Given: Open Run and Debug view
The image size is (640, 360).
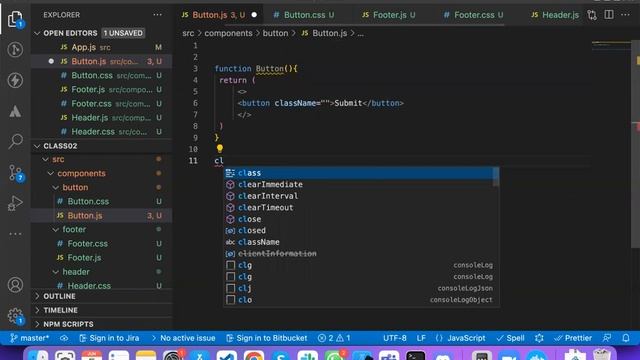Looking at the screenshot, I should click(15, 203).
